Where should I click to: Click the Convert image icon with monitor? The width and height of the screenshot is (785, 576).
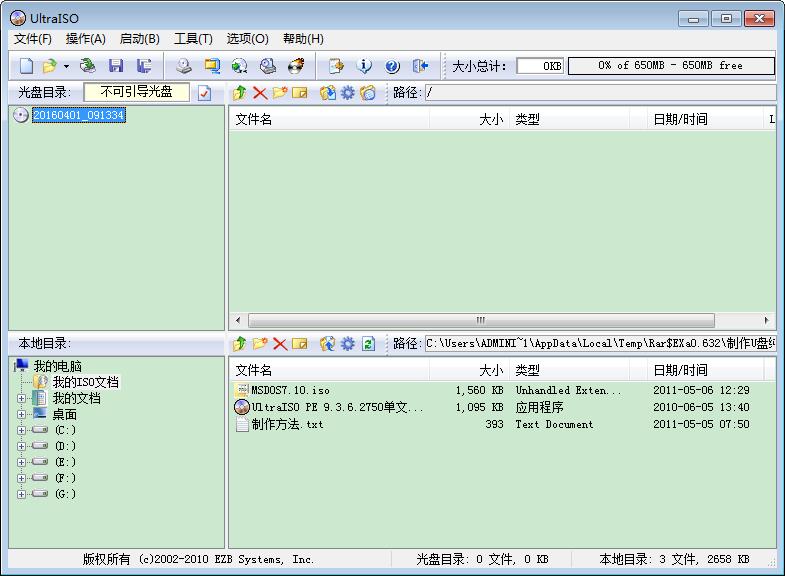click(x=212, y=66)
